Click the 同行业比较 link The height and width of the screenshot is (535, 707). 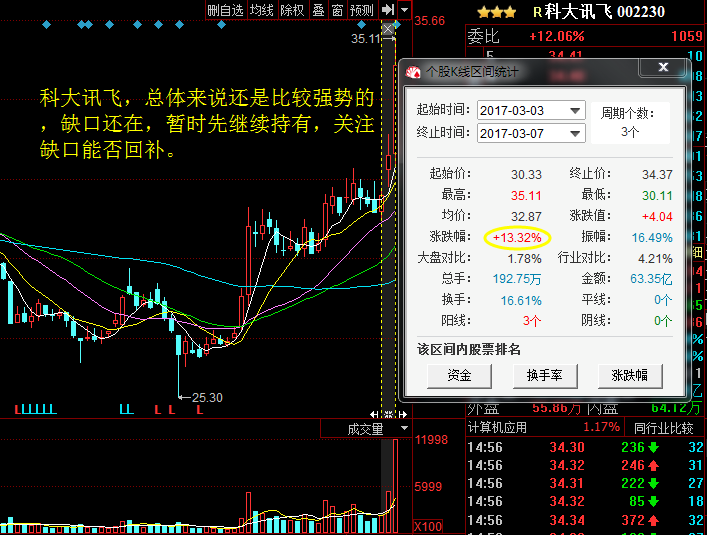click(x=663, y=428)
